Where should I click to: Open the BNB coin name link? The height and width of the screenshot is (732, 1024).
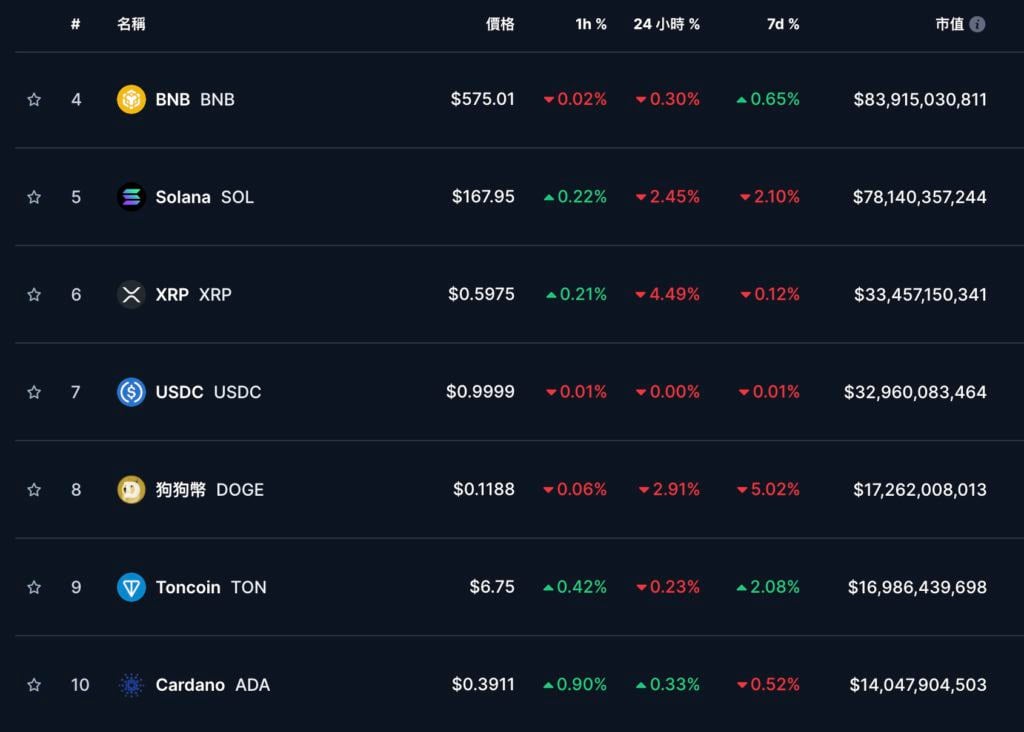(x=195, y=99)
